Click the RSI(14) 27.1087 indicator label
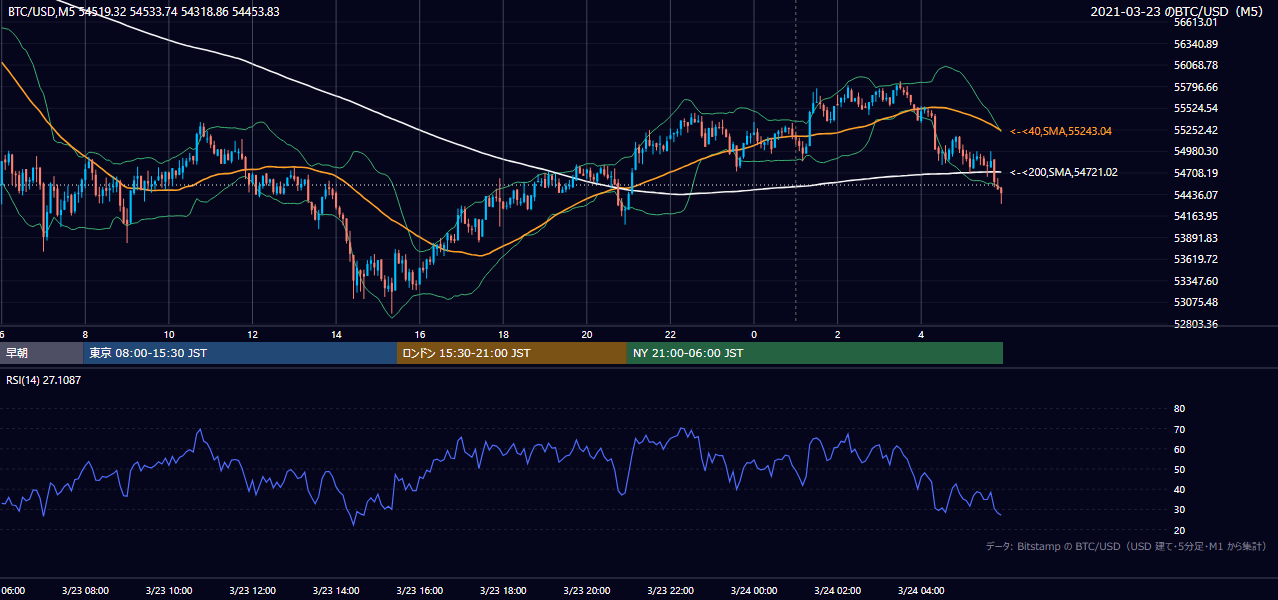1278x600 pixels. (44, 380)
